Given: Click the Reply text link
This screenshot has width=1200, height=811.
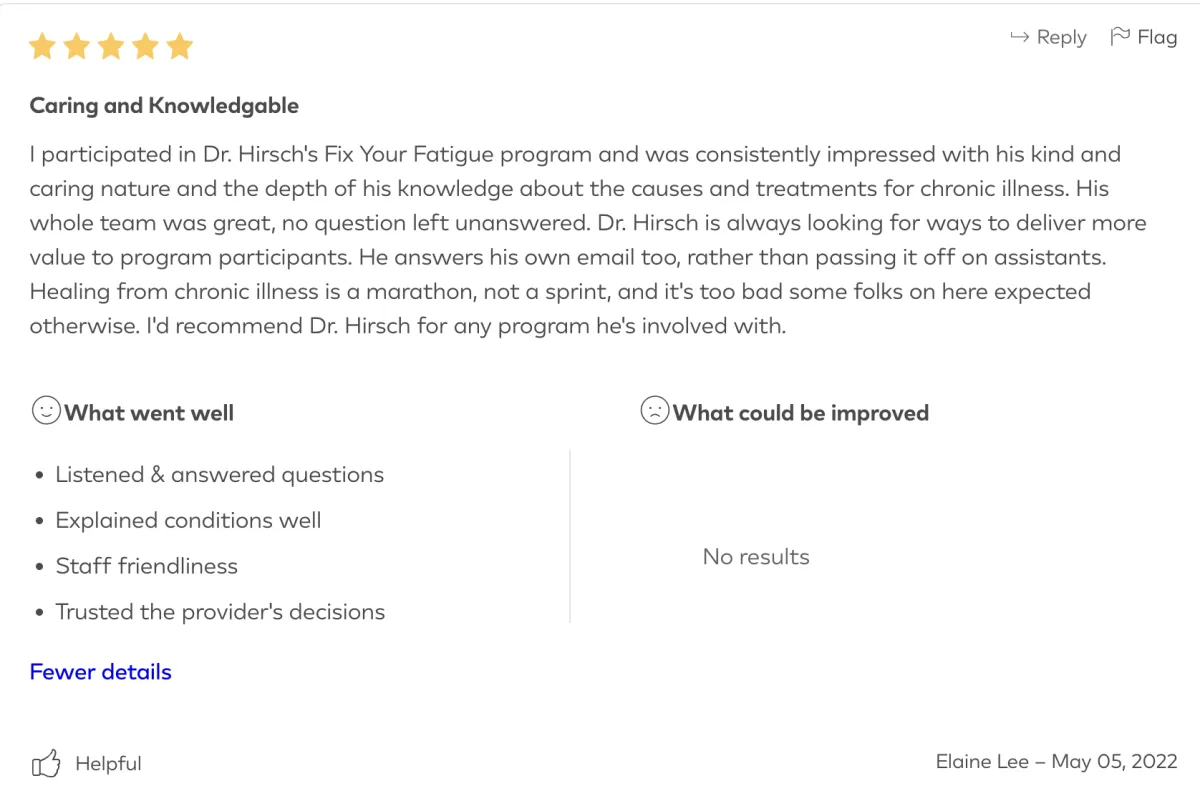Looking at the screenshot, I should pyautogui.click(x=1061, y=37).
